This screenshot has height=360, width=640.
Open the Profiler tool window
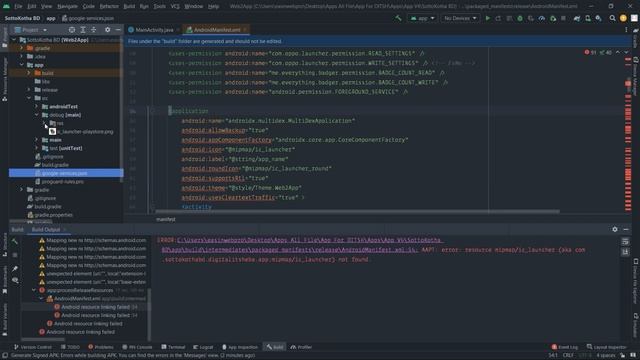pos(301,347)
